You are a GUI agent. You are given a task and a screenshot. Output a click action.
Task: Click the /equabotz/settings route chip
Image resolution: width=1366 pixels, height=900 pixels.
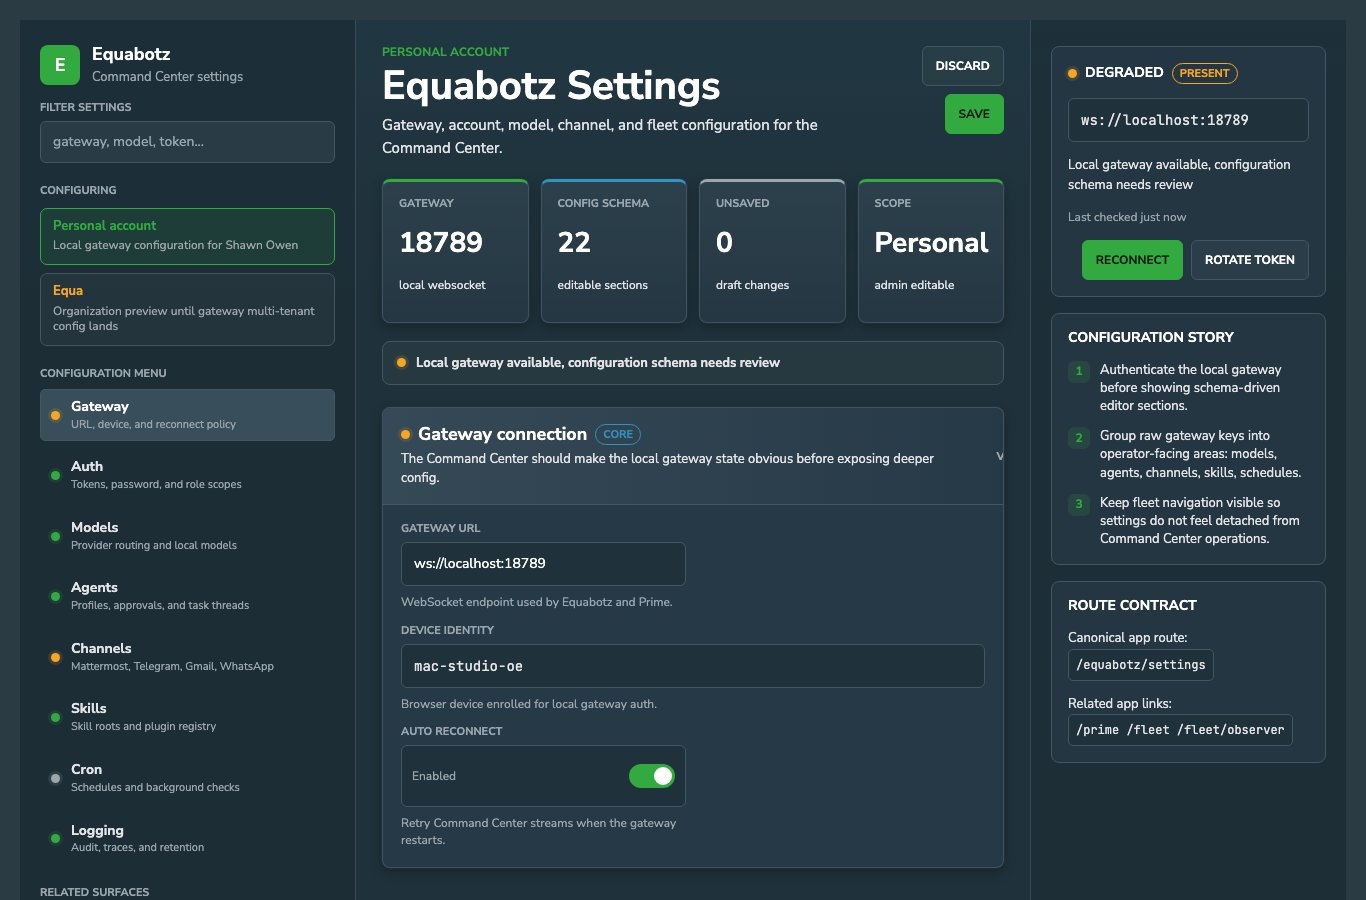tap(1141, 665)
